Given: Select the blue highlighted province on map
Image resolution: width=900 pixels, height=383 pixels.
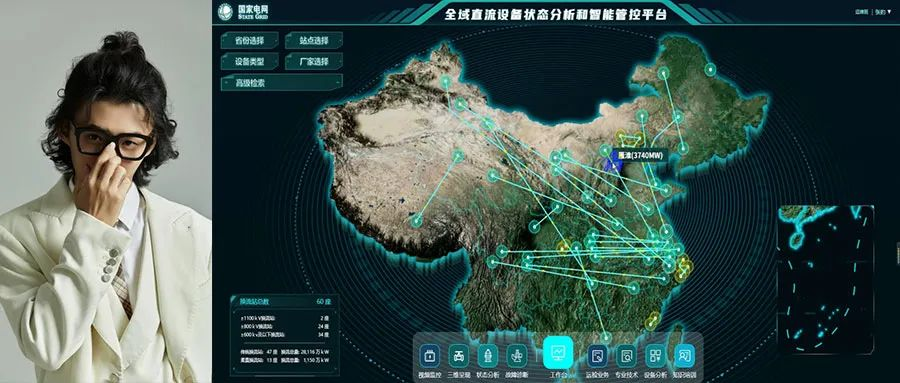Looking at the screenshot, I should point(612,165).
